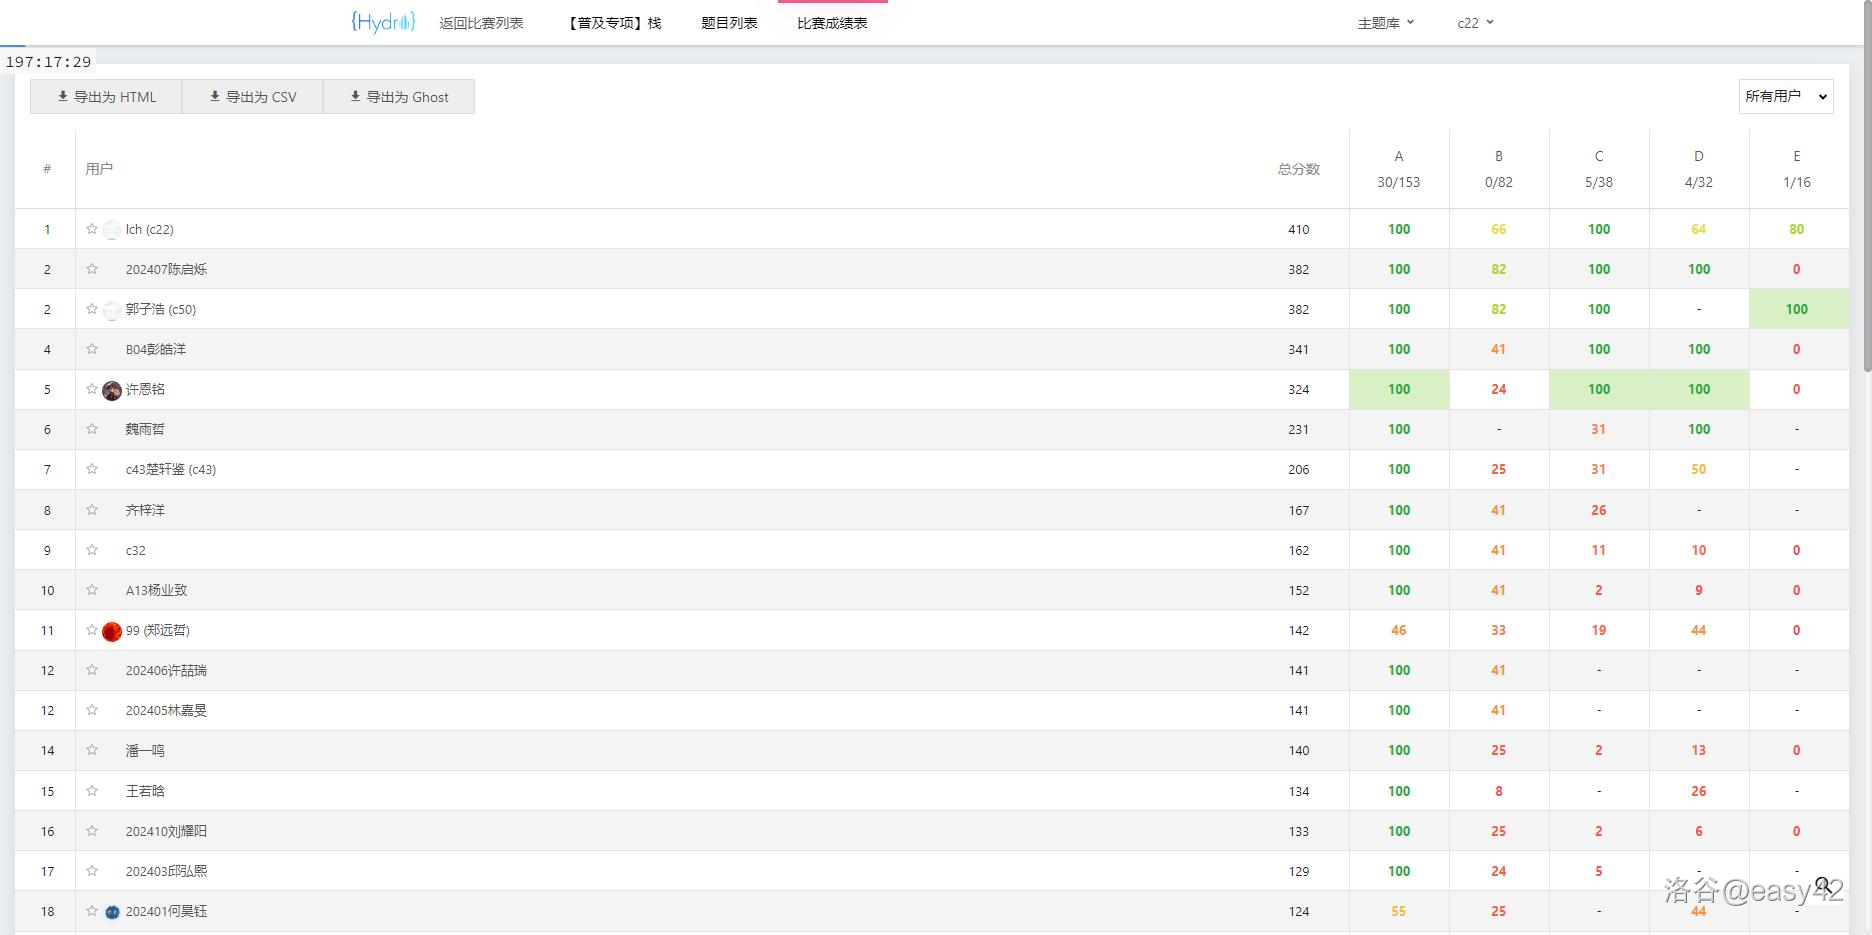The width and height of the screenshot is (1872, 935).
Task: Click the page vertical scrollbar
Action: point(1866,200)
